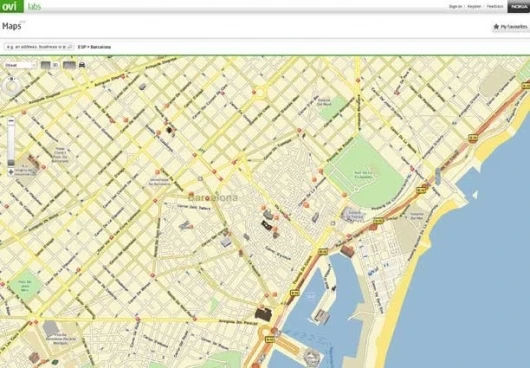This screenshot has height=368, width=530.
Task: Click the zoom slider handle
Action: (11, 163)
